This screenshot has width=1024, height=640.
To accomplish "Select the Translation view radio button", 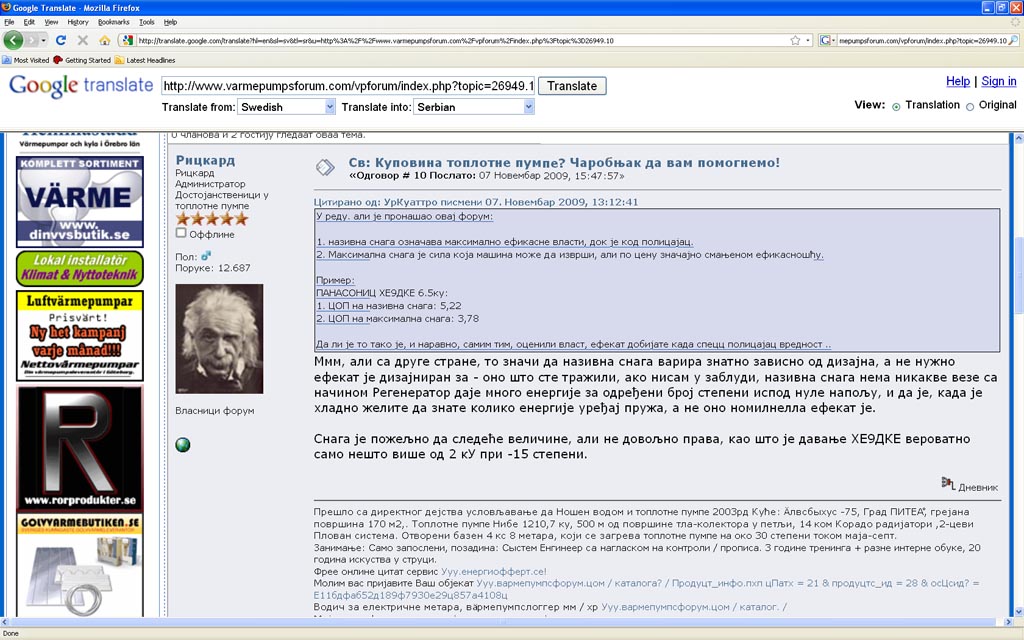I will pyautogui.click(x=896, y=106).
